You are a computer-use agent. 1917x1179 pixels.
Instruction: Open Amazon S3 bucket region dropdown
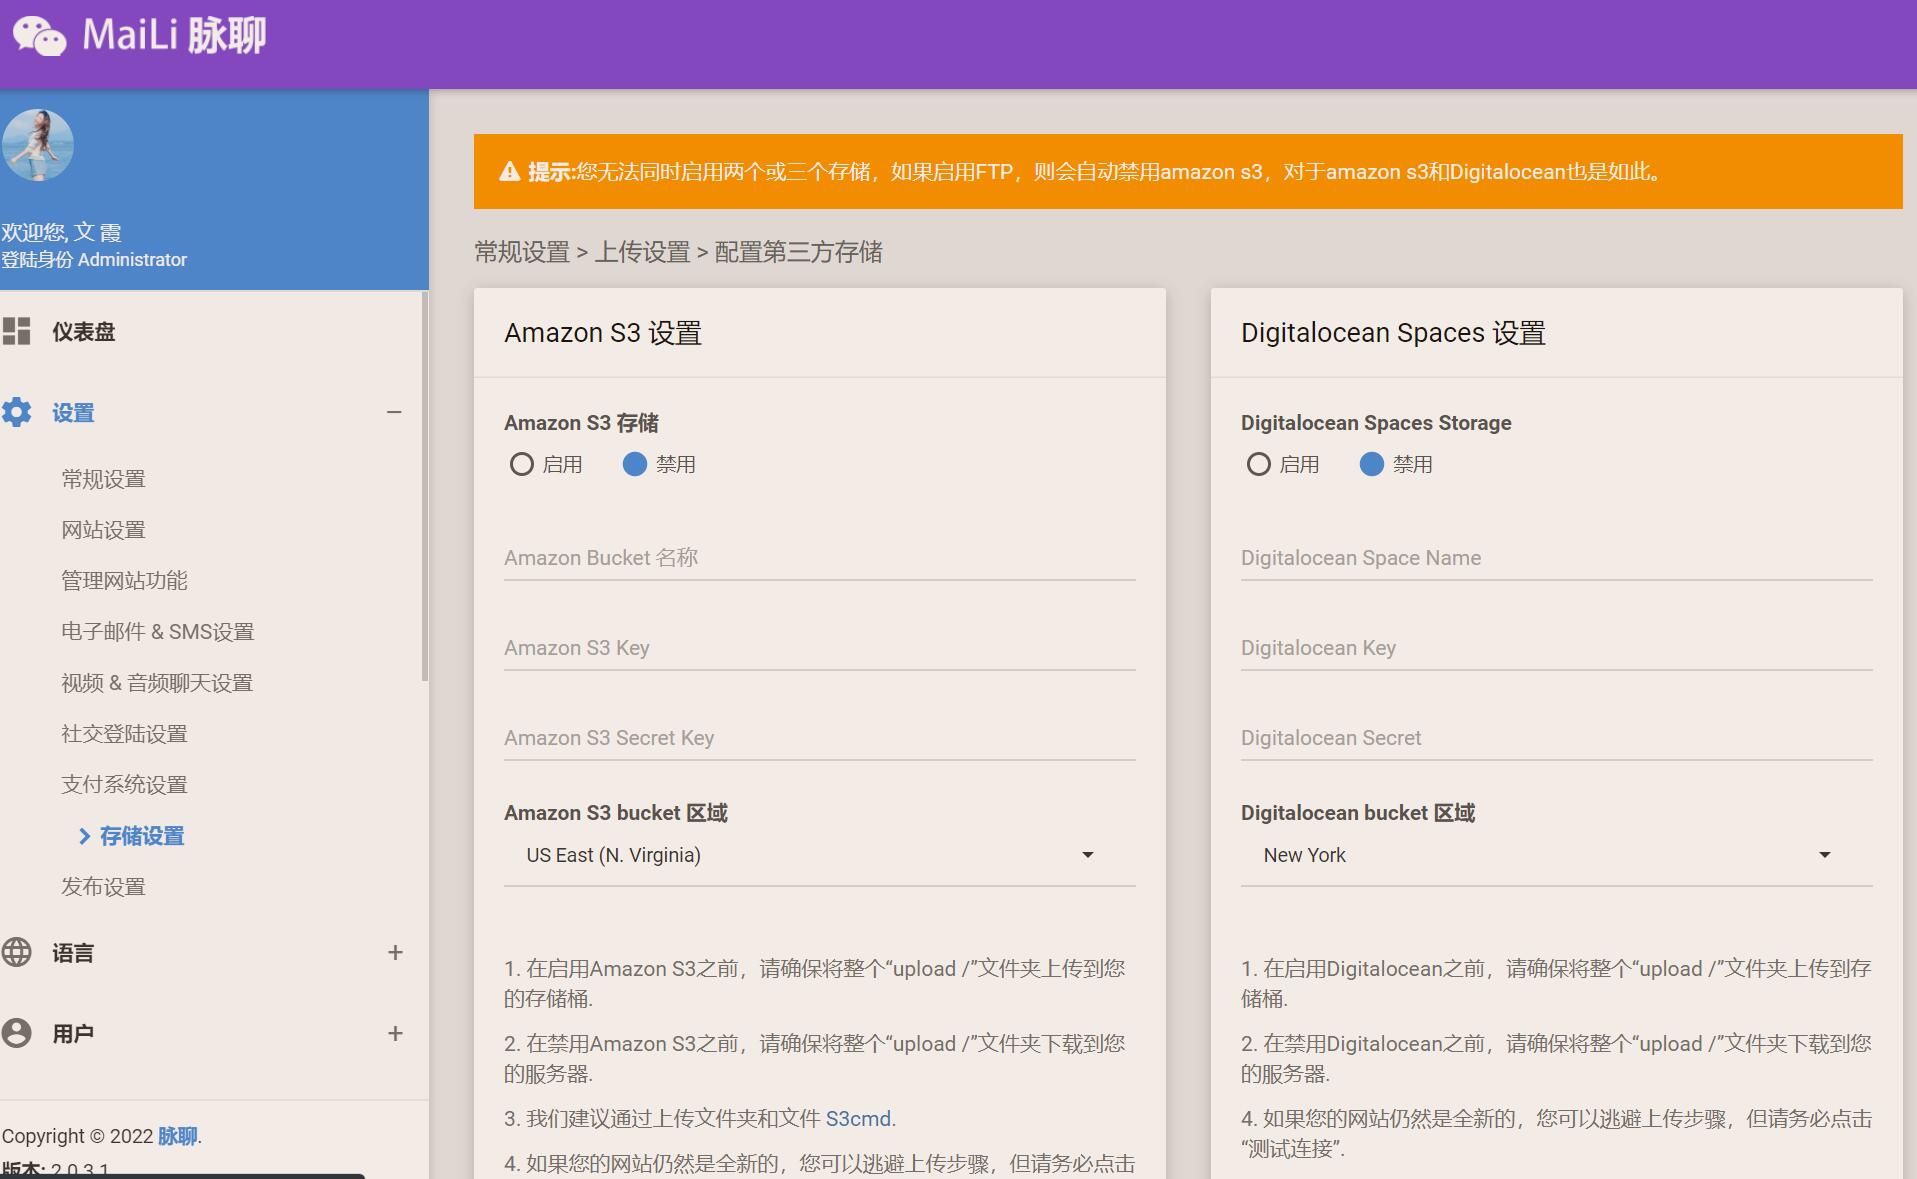coord(820,856)
